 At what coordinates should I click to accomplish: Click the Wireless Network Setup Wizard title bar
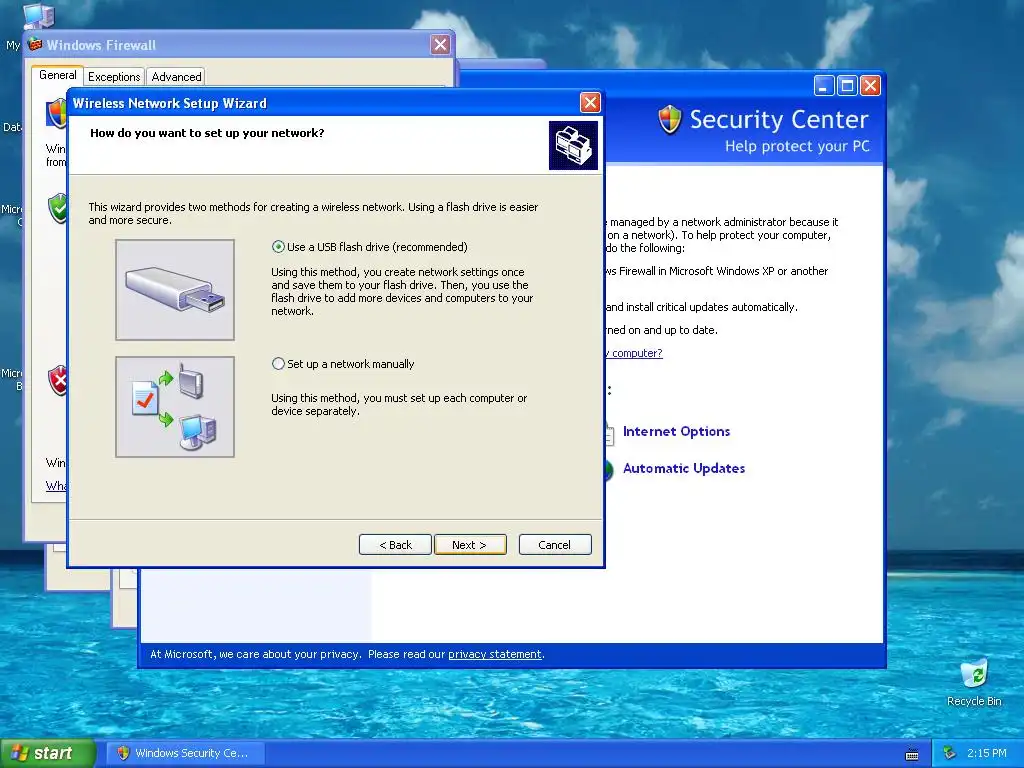[x=323, y=103]
